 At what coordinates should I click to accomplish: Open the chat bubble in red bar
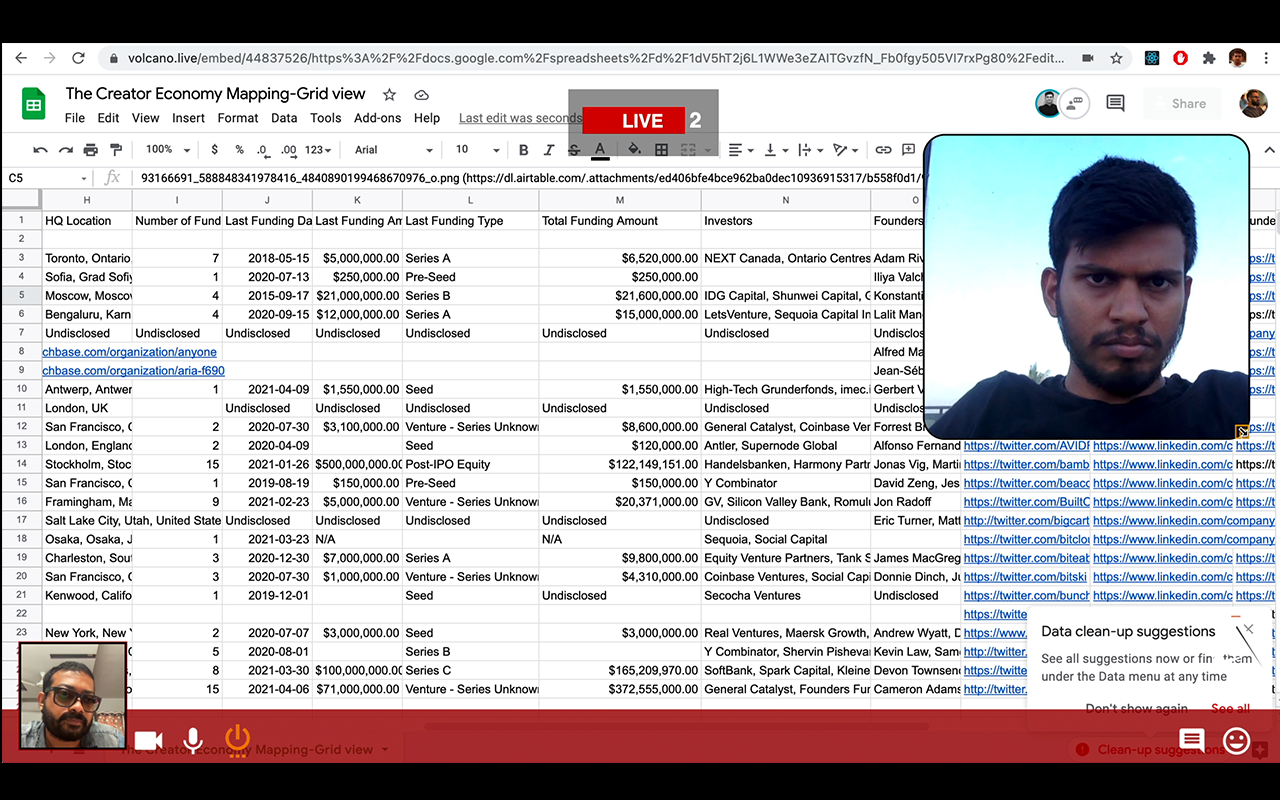pos(1191,740)
